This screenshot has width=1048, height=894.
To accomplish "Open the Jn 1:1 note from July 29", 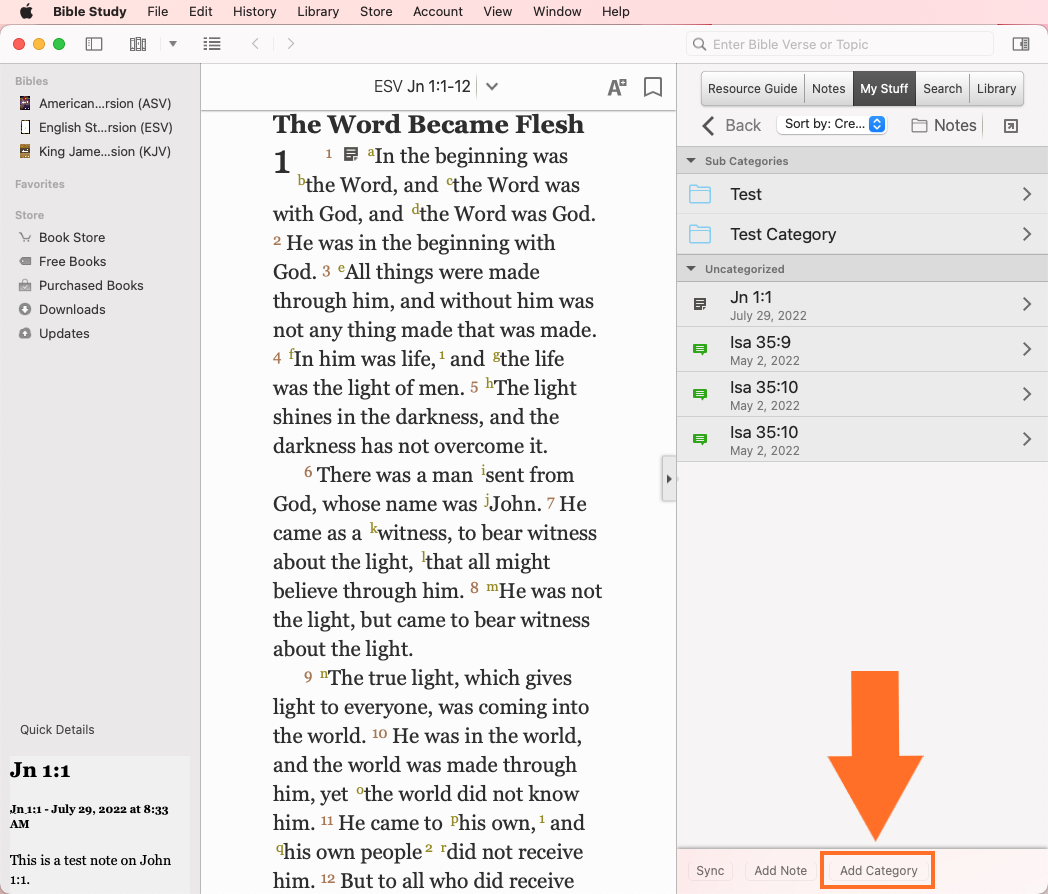I will point(862,304).
